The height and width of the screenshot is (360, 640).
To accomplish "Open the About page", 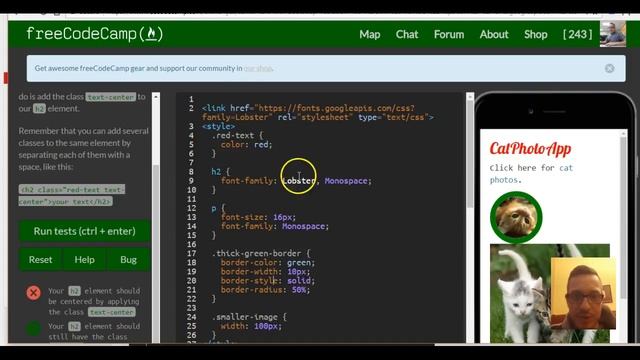I will coord(494,34).
